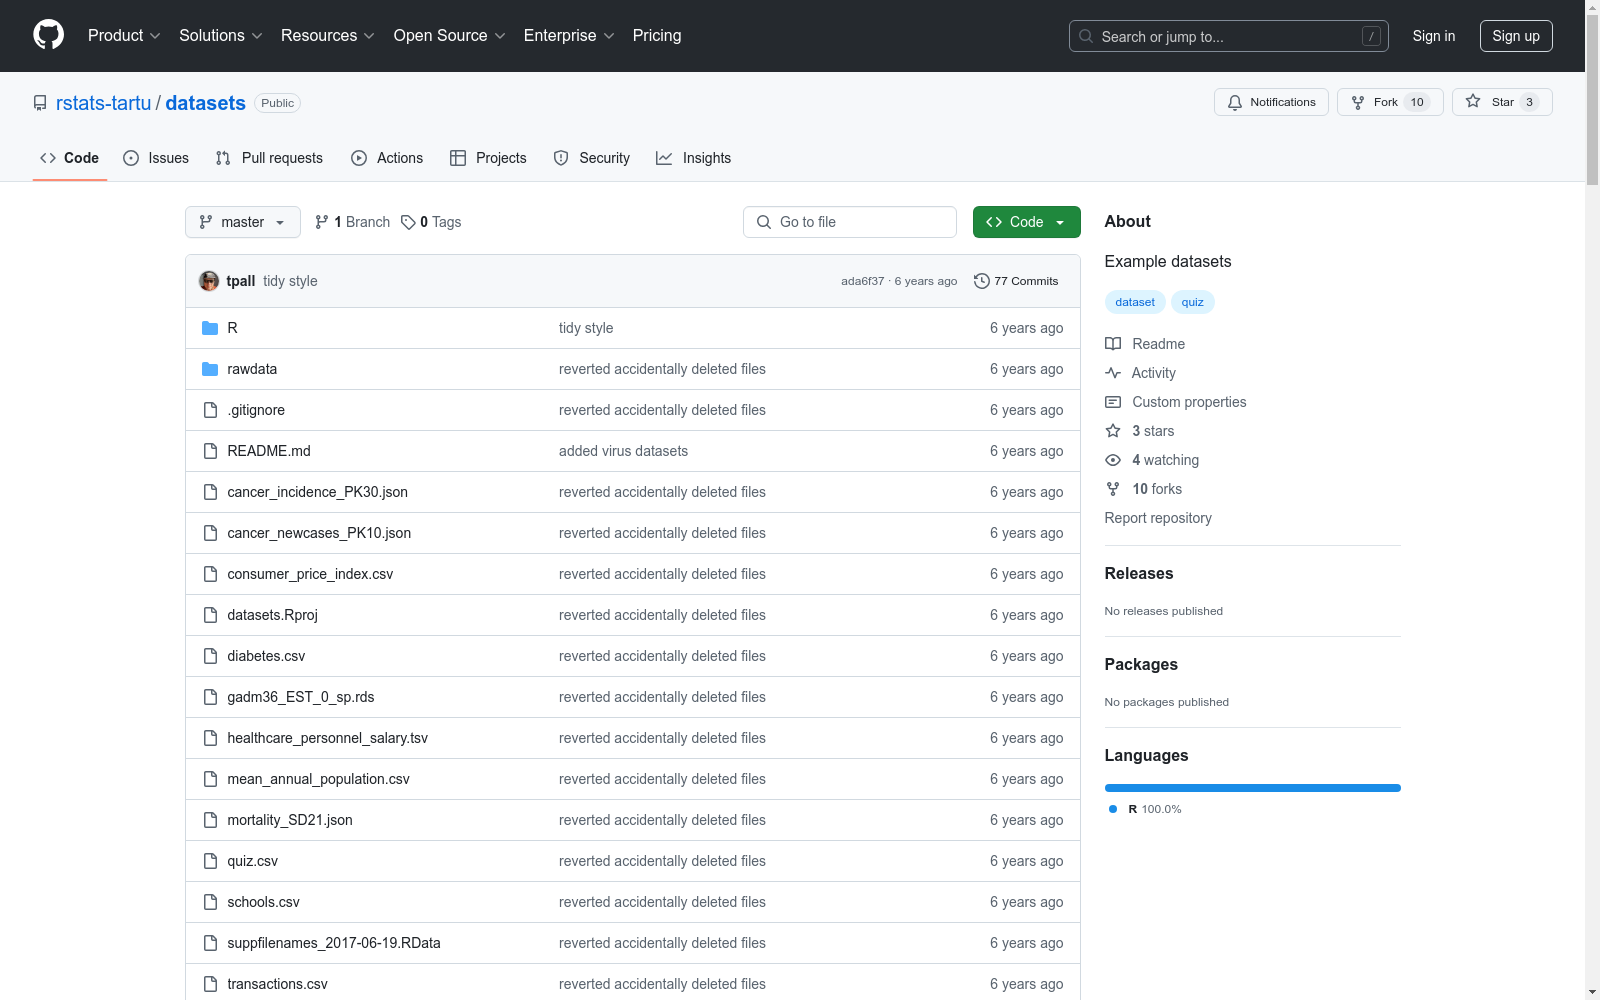
Task: Click the file icon of schools.csv
Action: 210,902
